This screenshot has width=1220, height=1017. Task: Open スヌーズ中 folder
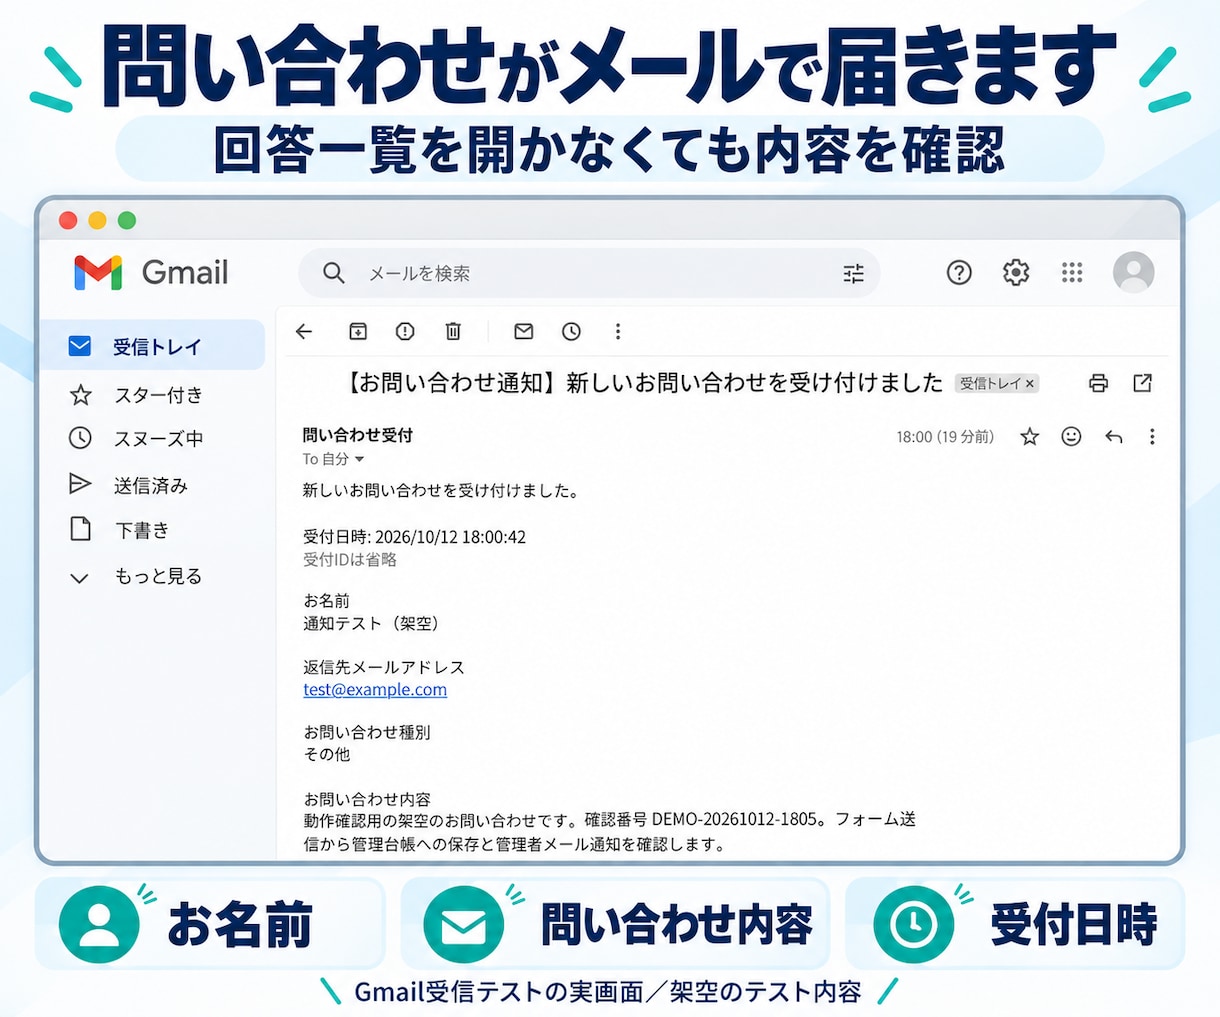tap(136, 439)
